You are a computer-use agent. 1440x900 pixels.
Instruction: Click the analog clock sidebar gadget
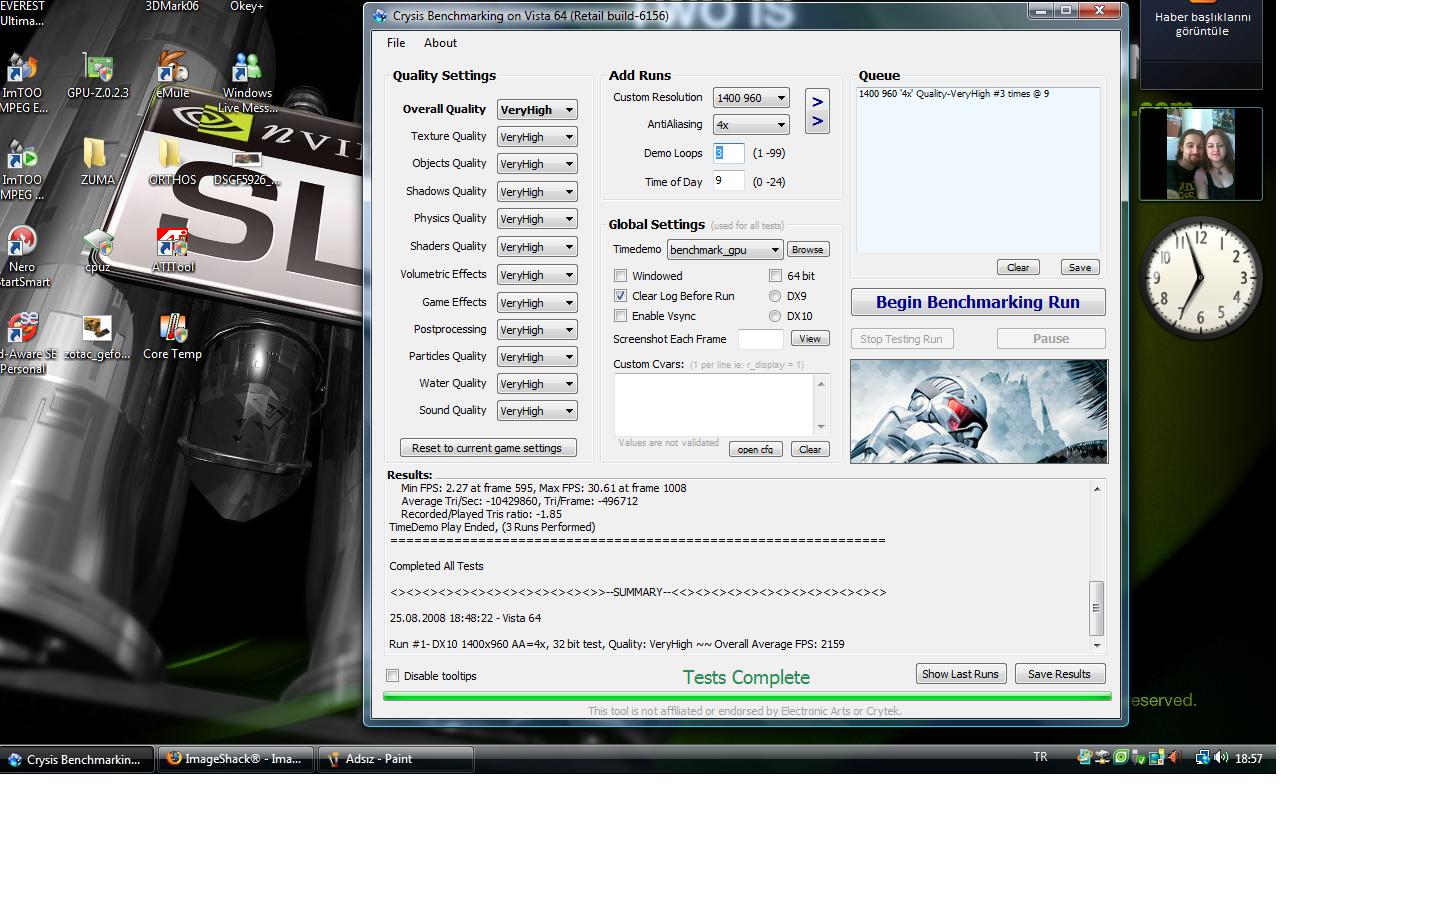coord(1200,278)
